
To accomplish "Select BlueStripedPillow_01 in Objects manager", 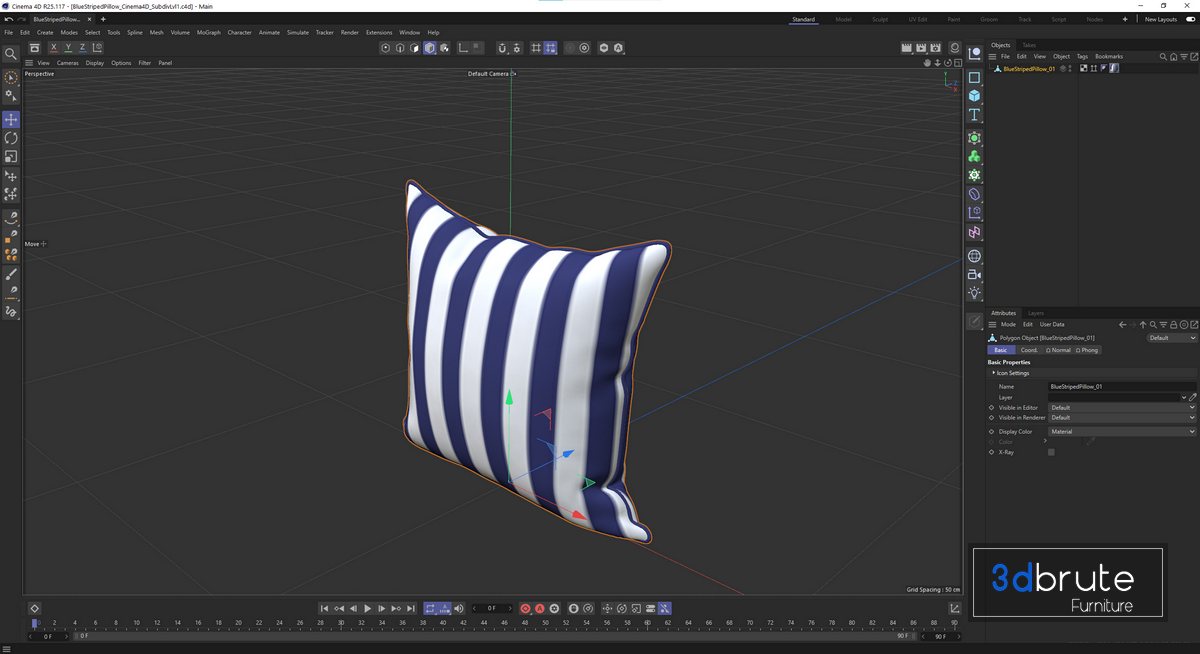I will [x=1028, y=69].
